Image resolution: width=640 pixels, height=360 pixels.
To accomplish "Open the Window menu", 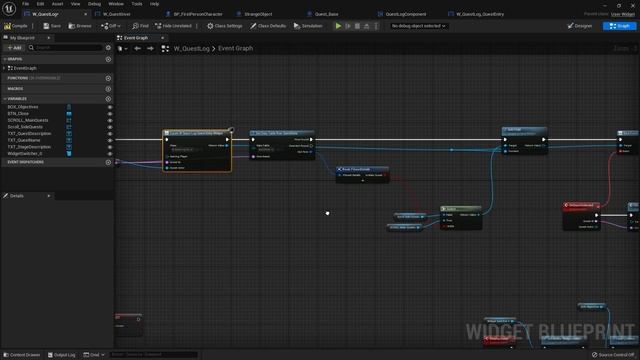I will point(116,4).
